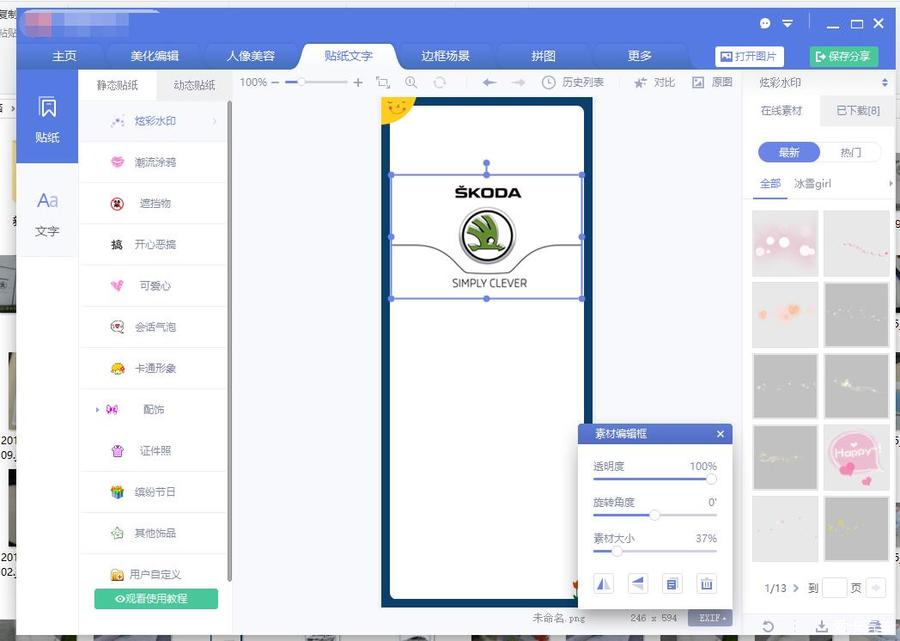Switch to the 主页 tab

(x=64, y=56)
